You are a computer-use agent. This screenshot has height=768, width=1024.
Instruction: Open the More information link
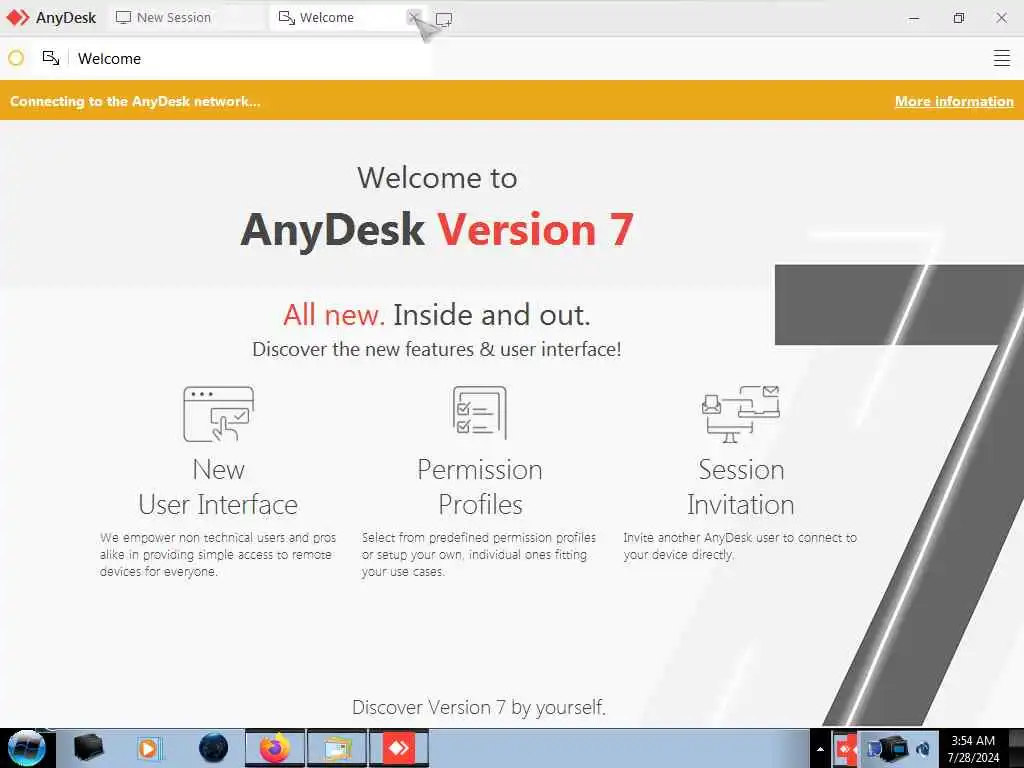coord(954,101)
